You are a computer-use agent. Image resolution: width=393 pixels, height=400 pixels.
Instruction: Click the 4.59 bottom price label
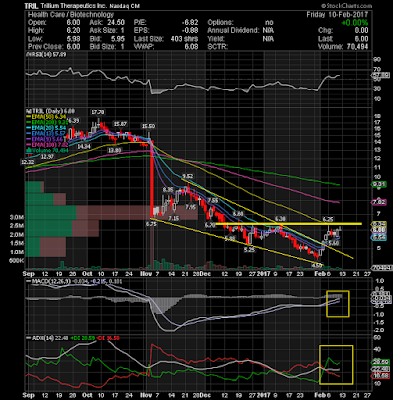pos(316,265)
